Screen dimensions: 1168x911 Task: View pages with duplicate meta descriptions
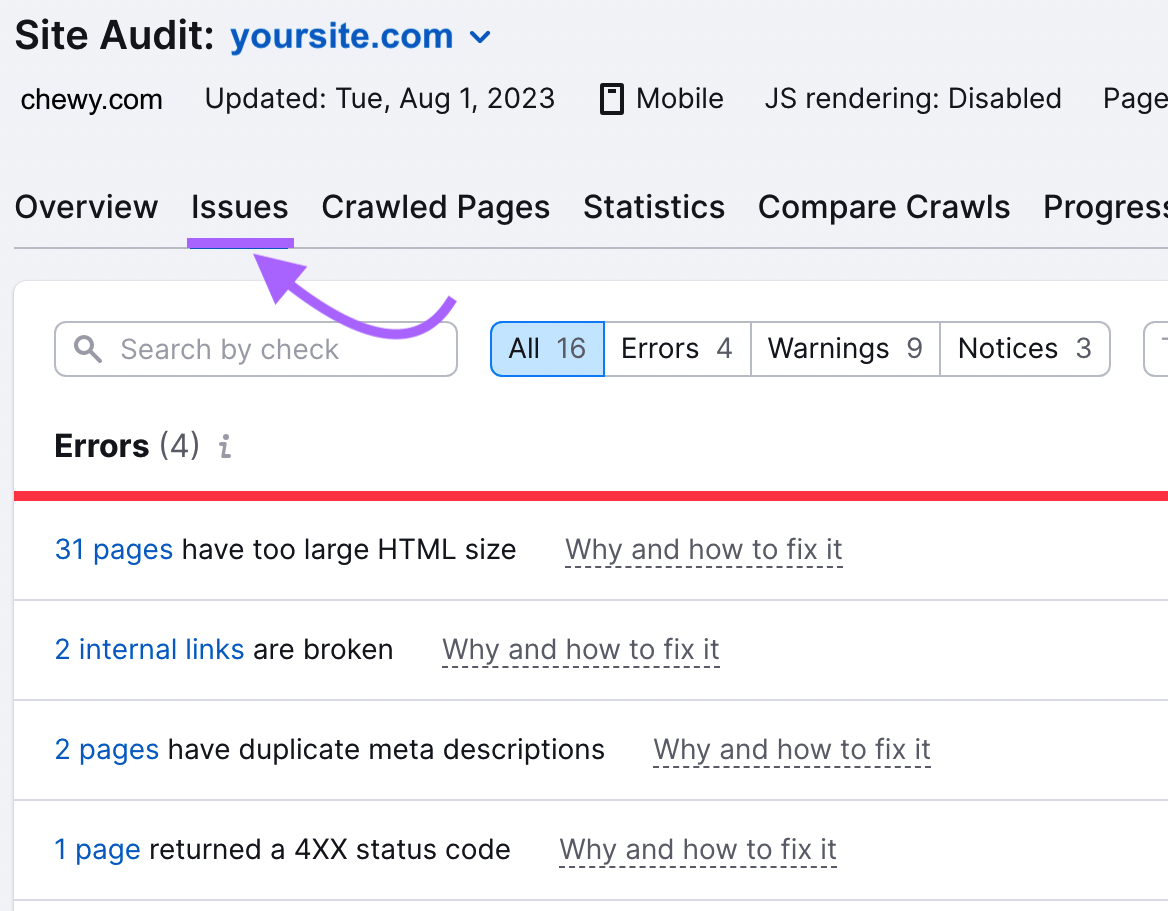coord(106,749)
